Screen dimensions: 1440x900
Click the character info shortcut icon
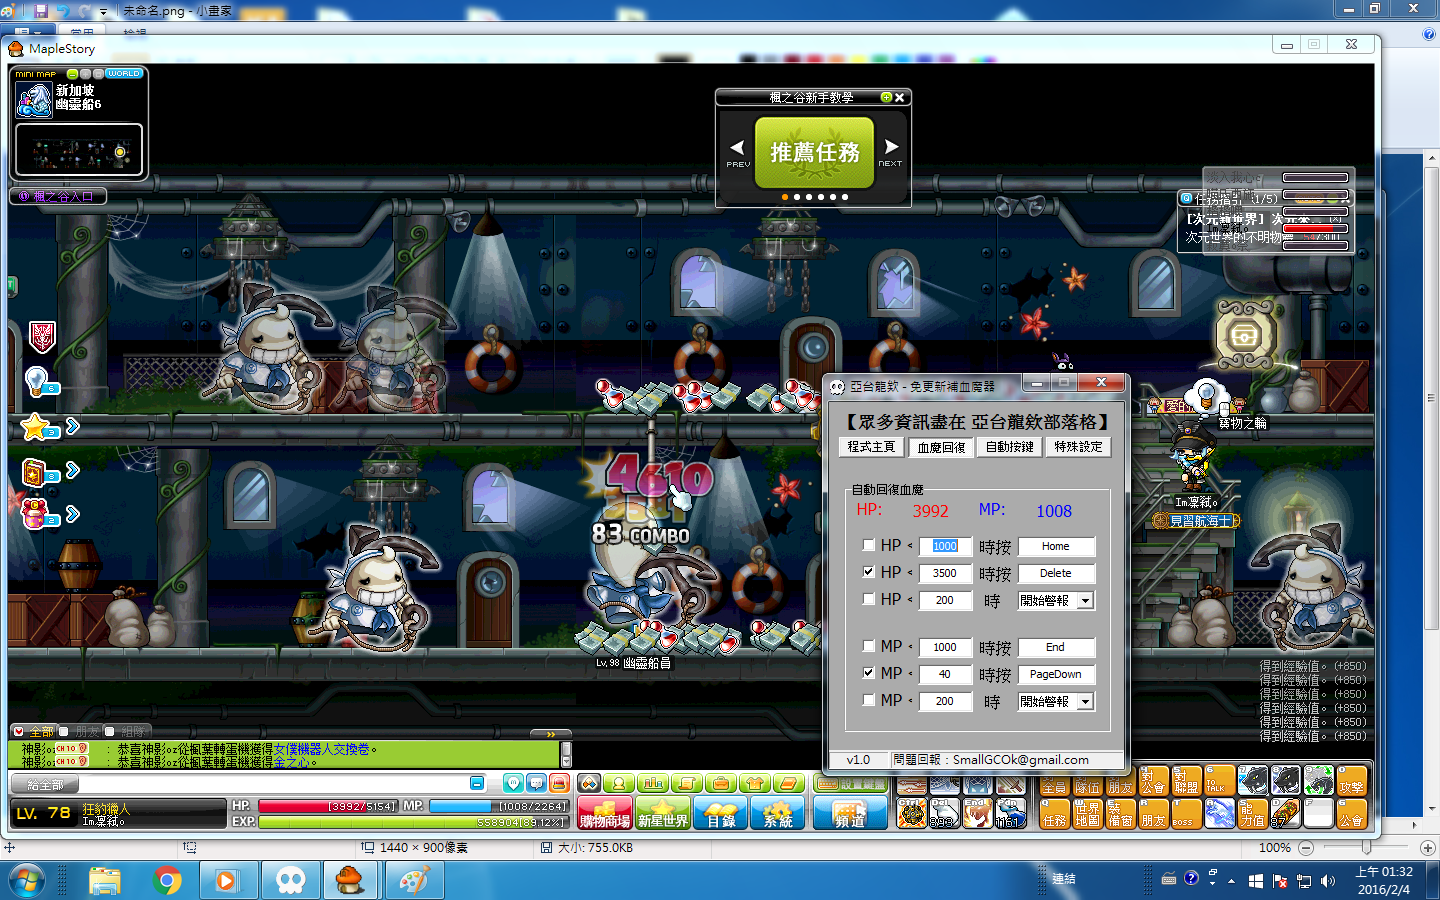pyautogui.click(x=619, y=784)
